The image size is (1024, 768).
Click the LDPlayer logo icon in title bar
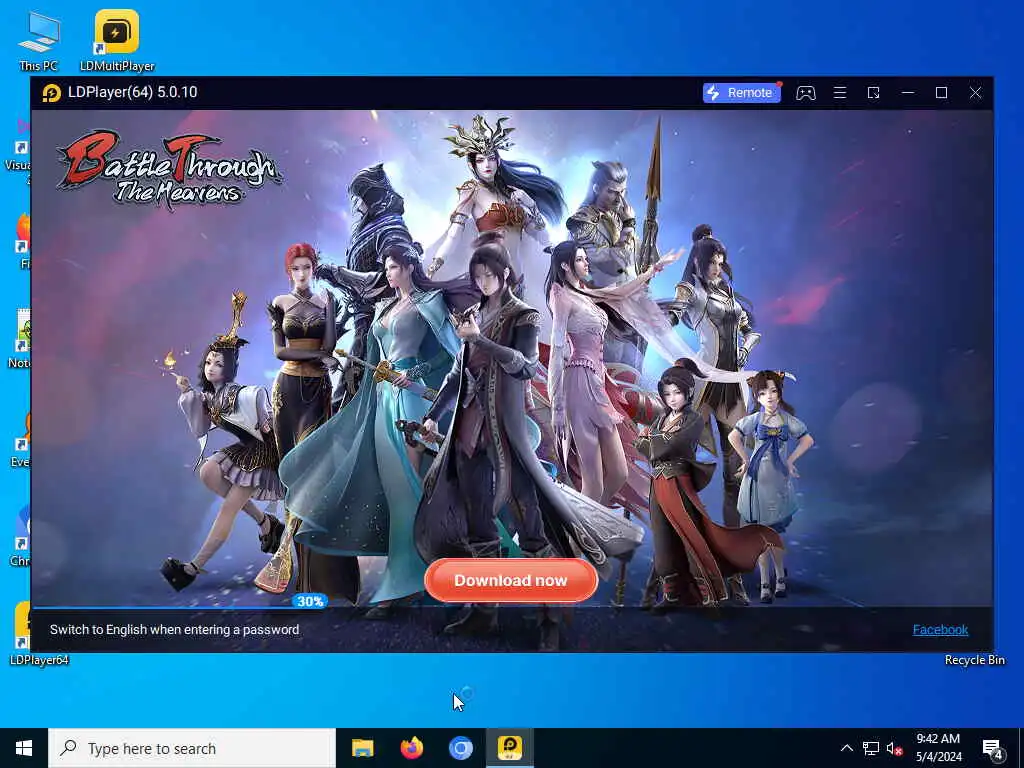52,93
